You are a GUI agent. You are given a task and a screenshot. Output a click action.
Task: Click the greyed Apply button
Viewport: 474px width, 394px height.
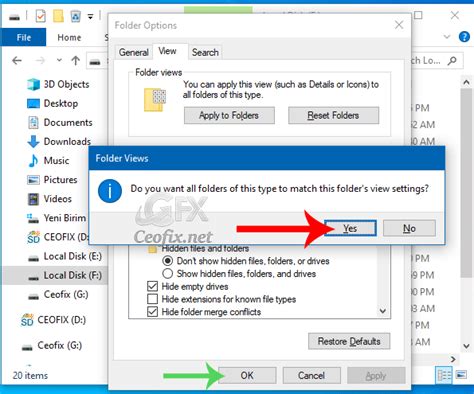pyautogui.click(x=376, y=376)
